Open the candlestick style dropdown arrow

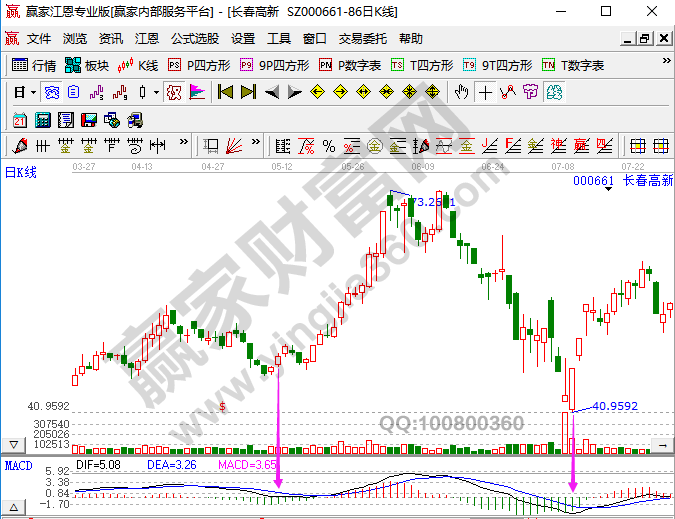point(155,93)
